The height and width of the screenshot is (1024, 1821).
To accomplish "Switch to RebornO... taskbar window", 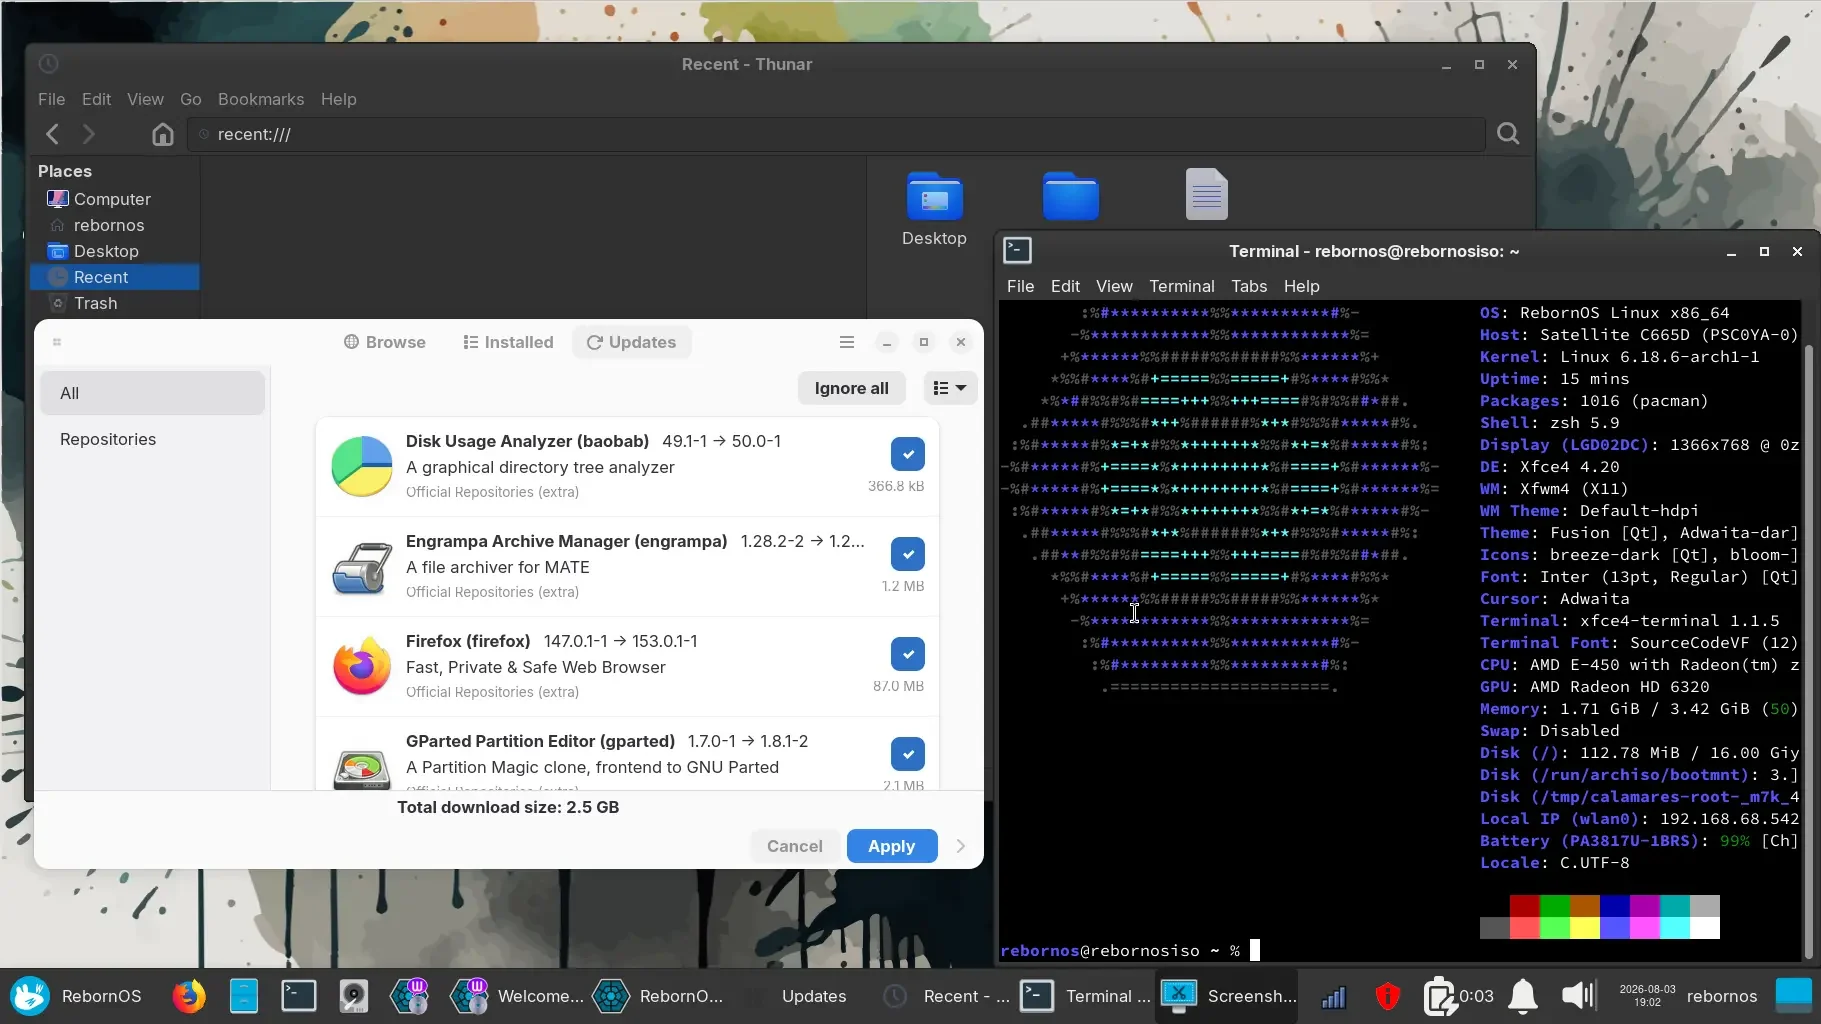I will [x=658, y=996].
